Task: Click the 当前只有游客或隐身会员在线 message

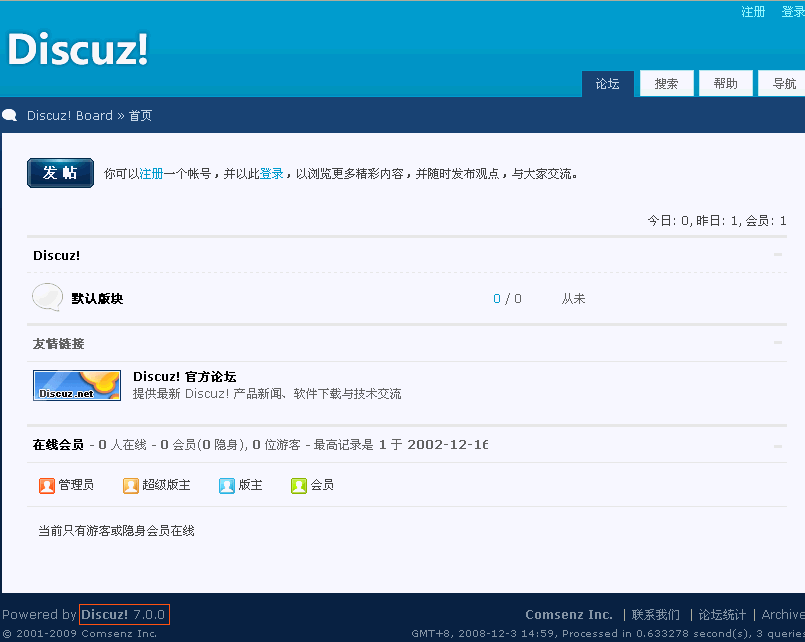Action: tap(117, 531)
